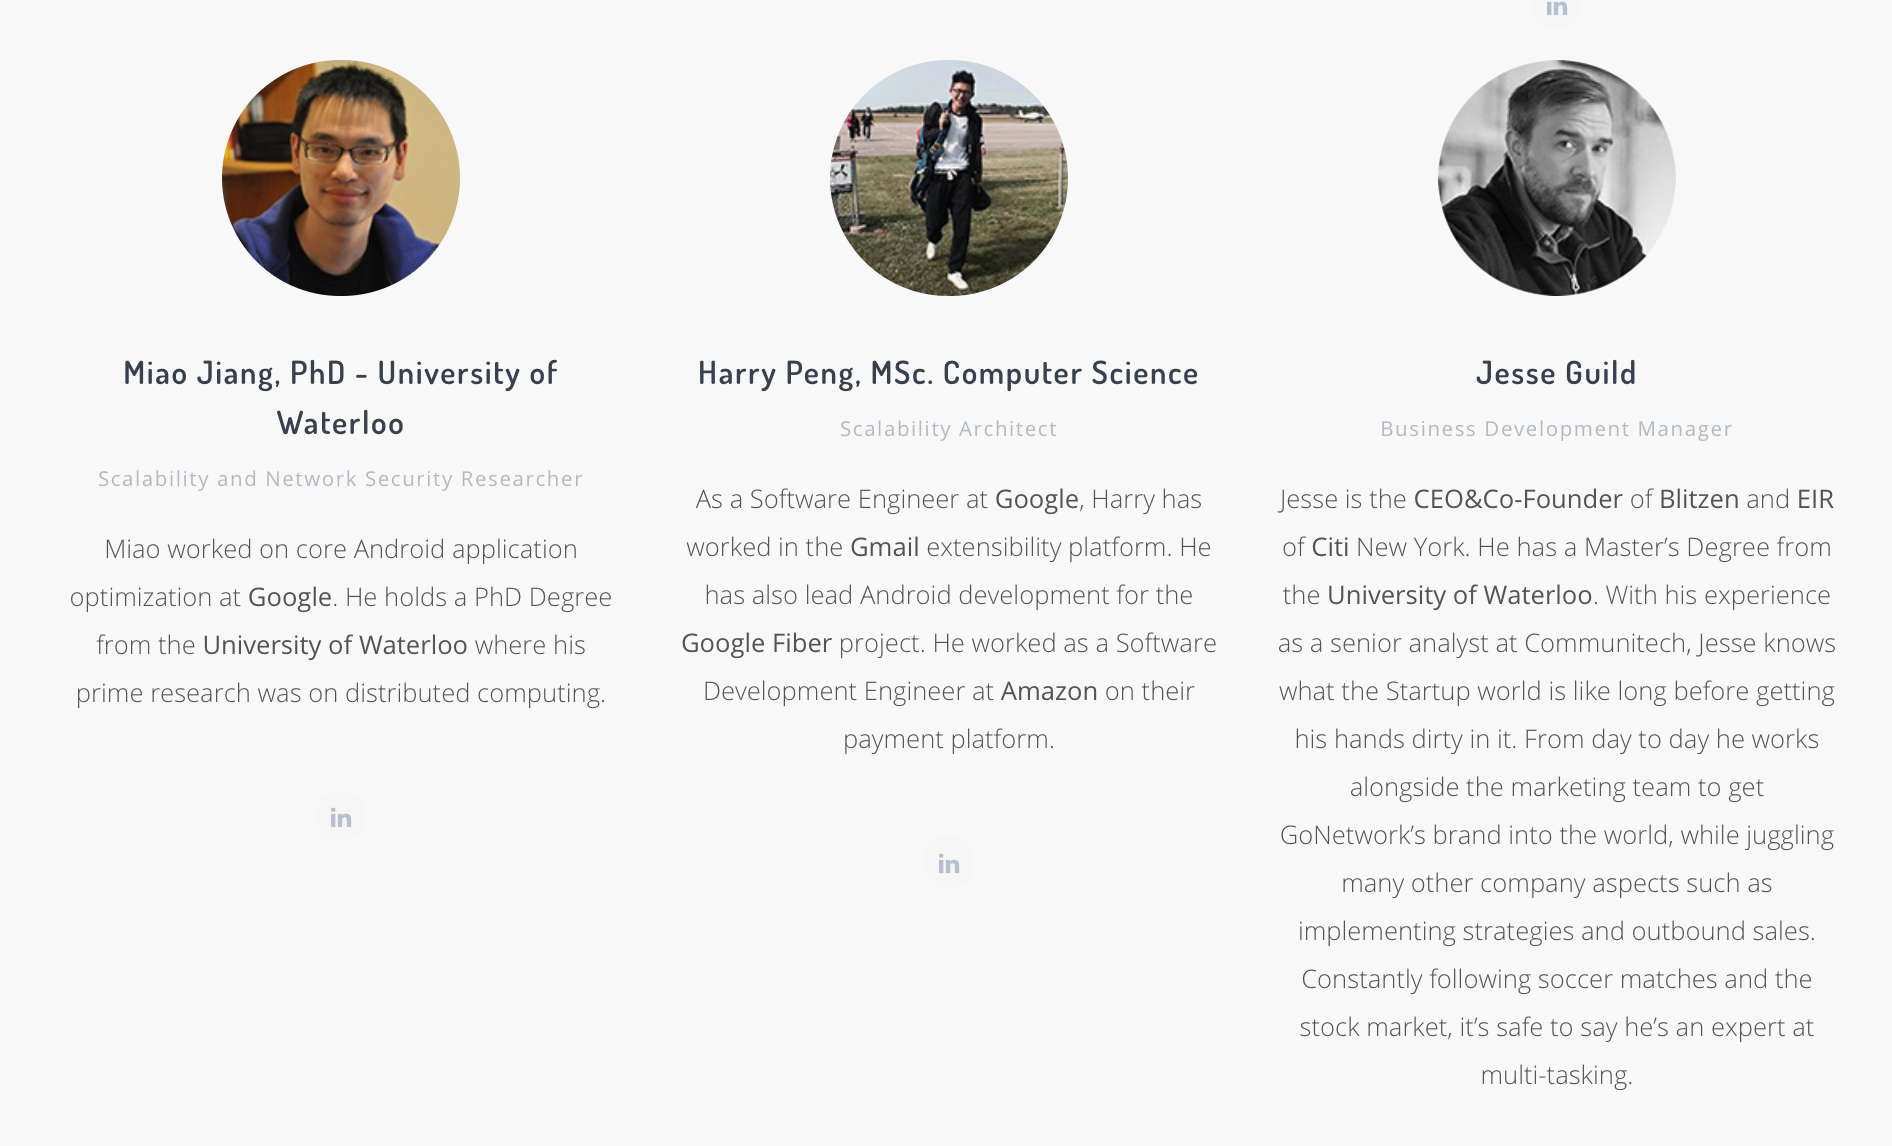This screenshot has width=1892, height=1146.
Task: Click Harry Peng's profile photo
Action: tap(948, 178)
